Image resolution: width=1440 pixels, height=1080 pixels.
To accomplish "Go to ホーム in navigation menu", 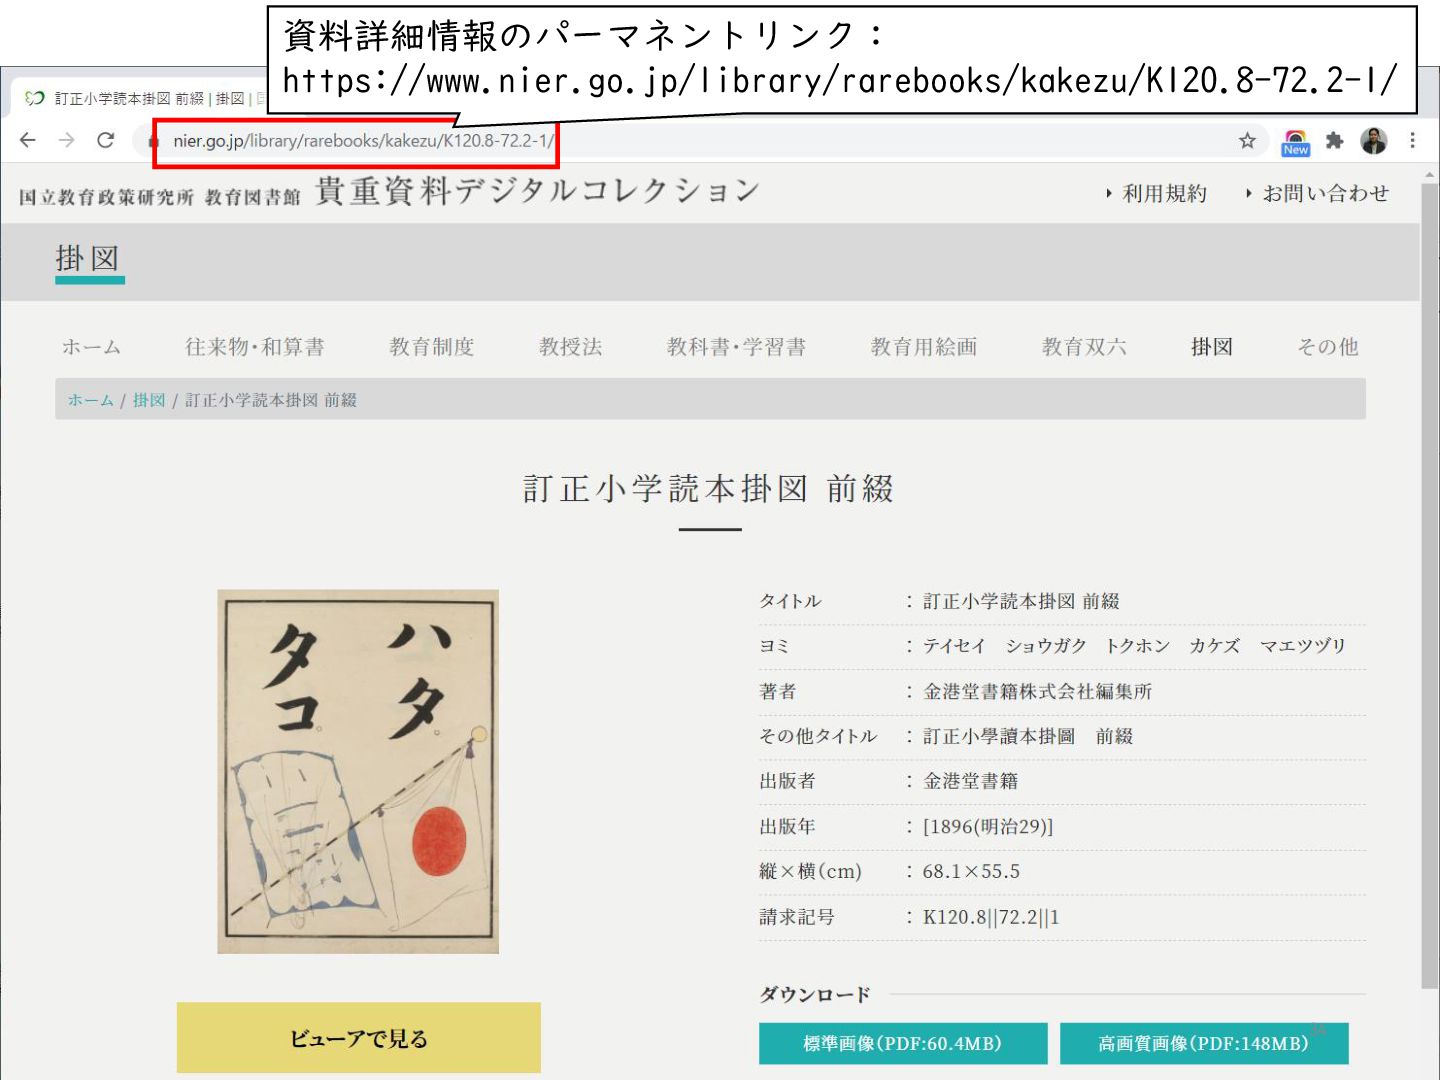I will (x=91, y=347).
